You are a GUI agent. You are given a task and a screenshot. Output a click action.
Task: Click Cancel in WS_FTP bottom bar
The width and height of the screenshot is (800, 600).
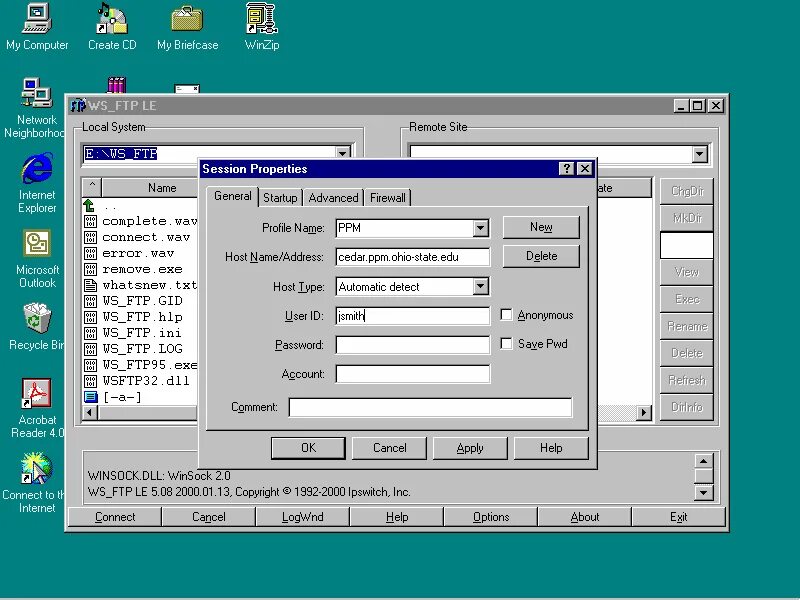pyautogui.click(x=209, y=517)
